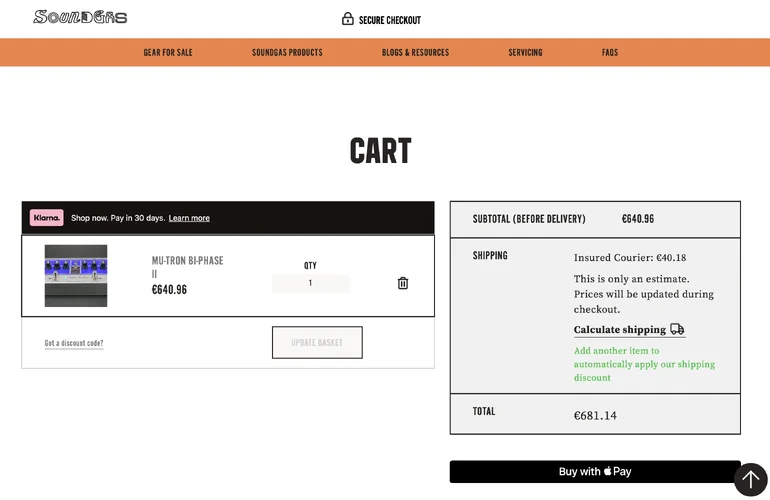Open the FAQs page
The image size is (770, 500).
(x=610, y=52)
